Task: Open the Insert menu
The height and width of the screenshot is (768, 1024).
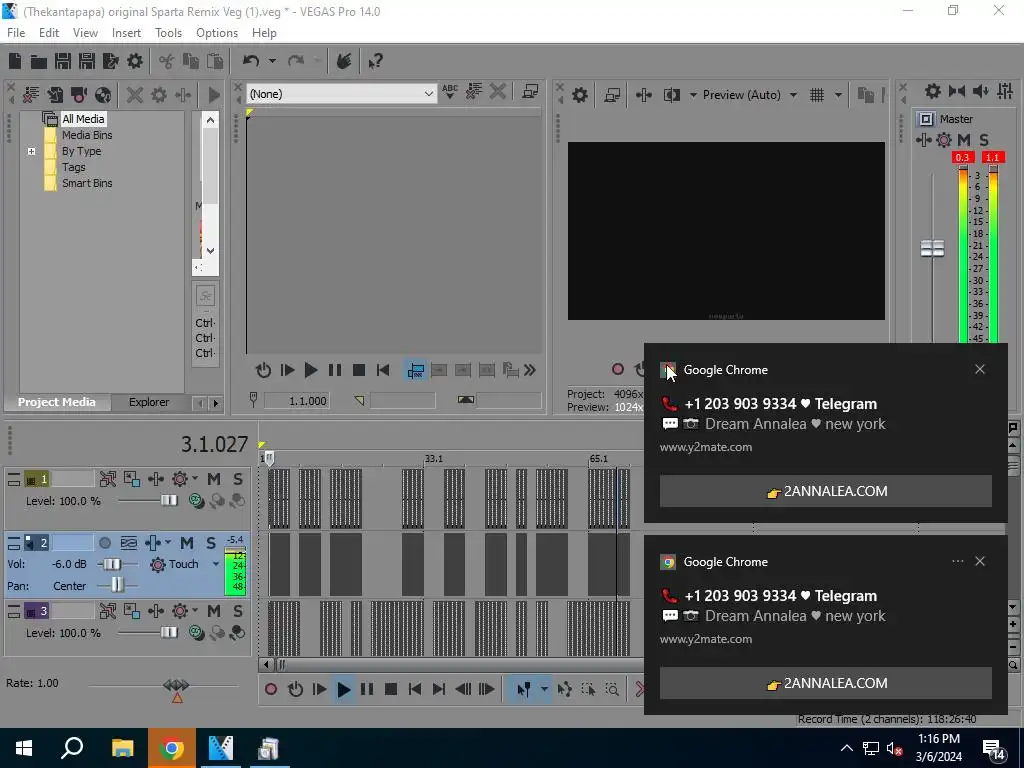Action: point(126,33)
